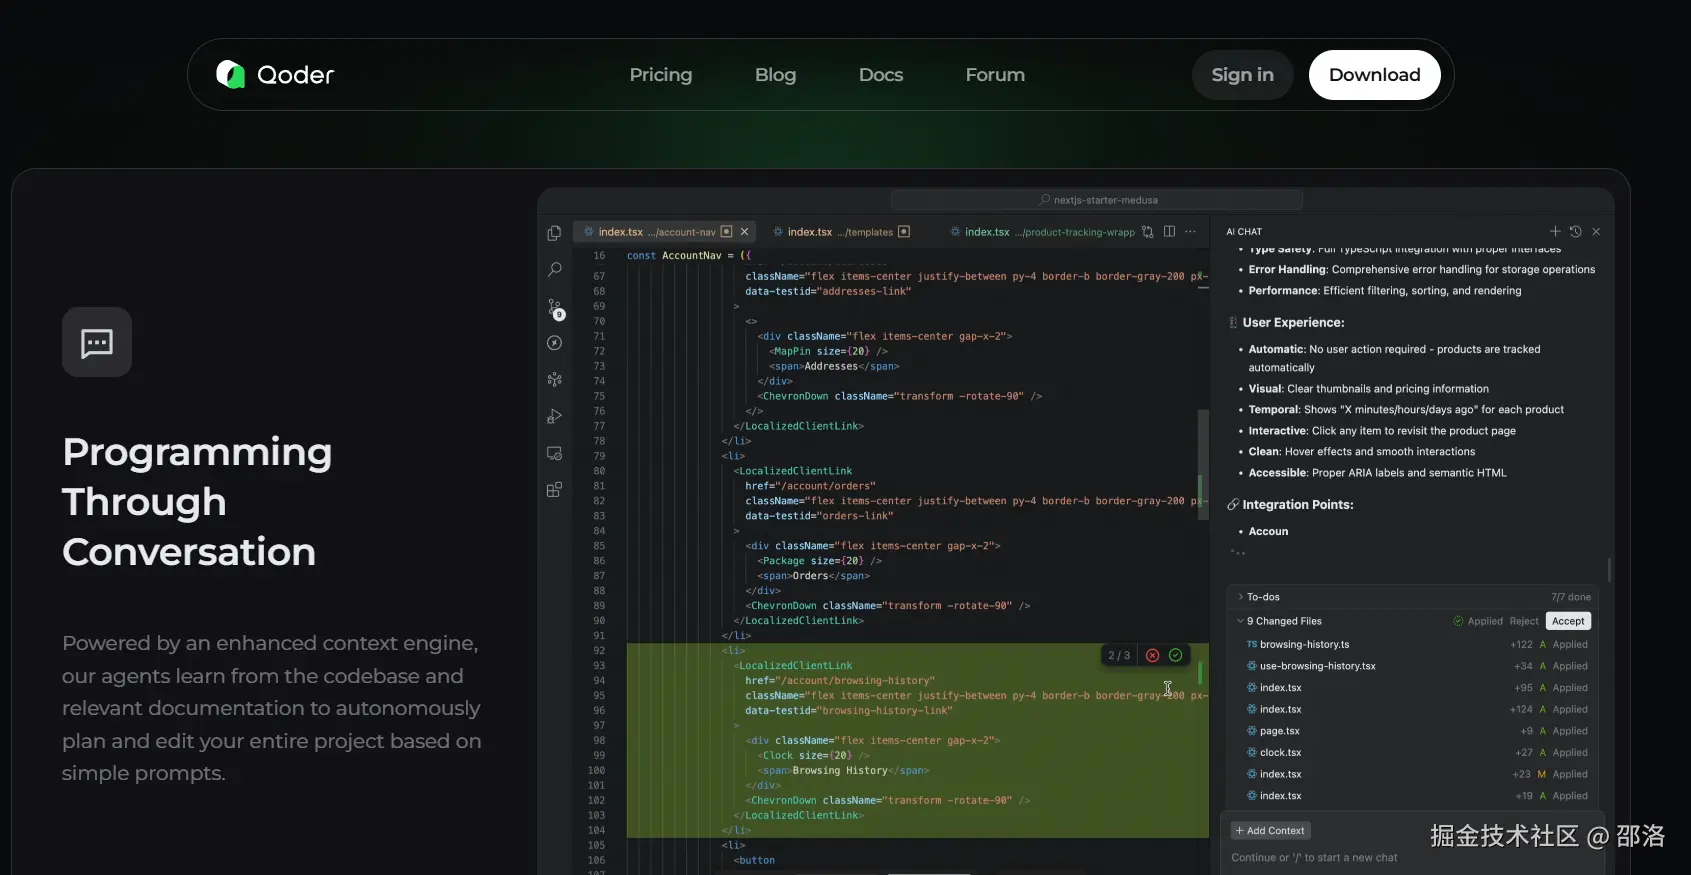Open the editor more actions ellipsis

click(1190, 232)
